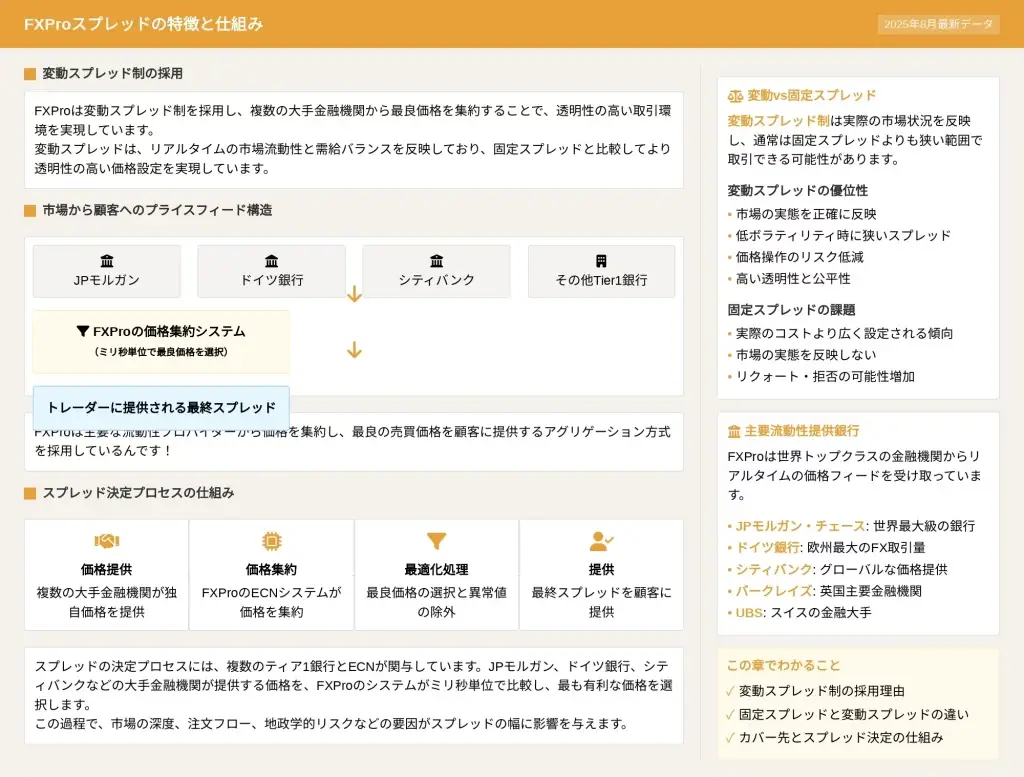
Task: Click the bank icon above JPモルガン
Action: 107,261
